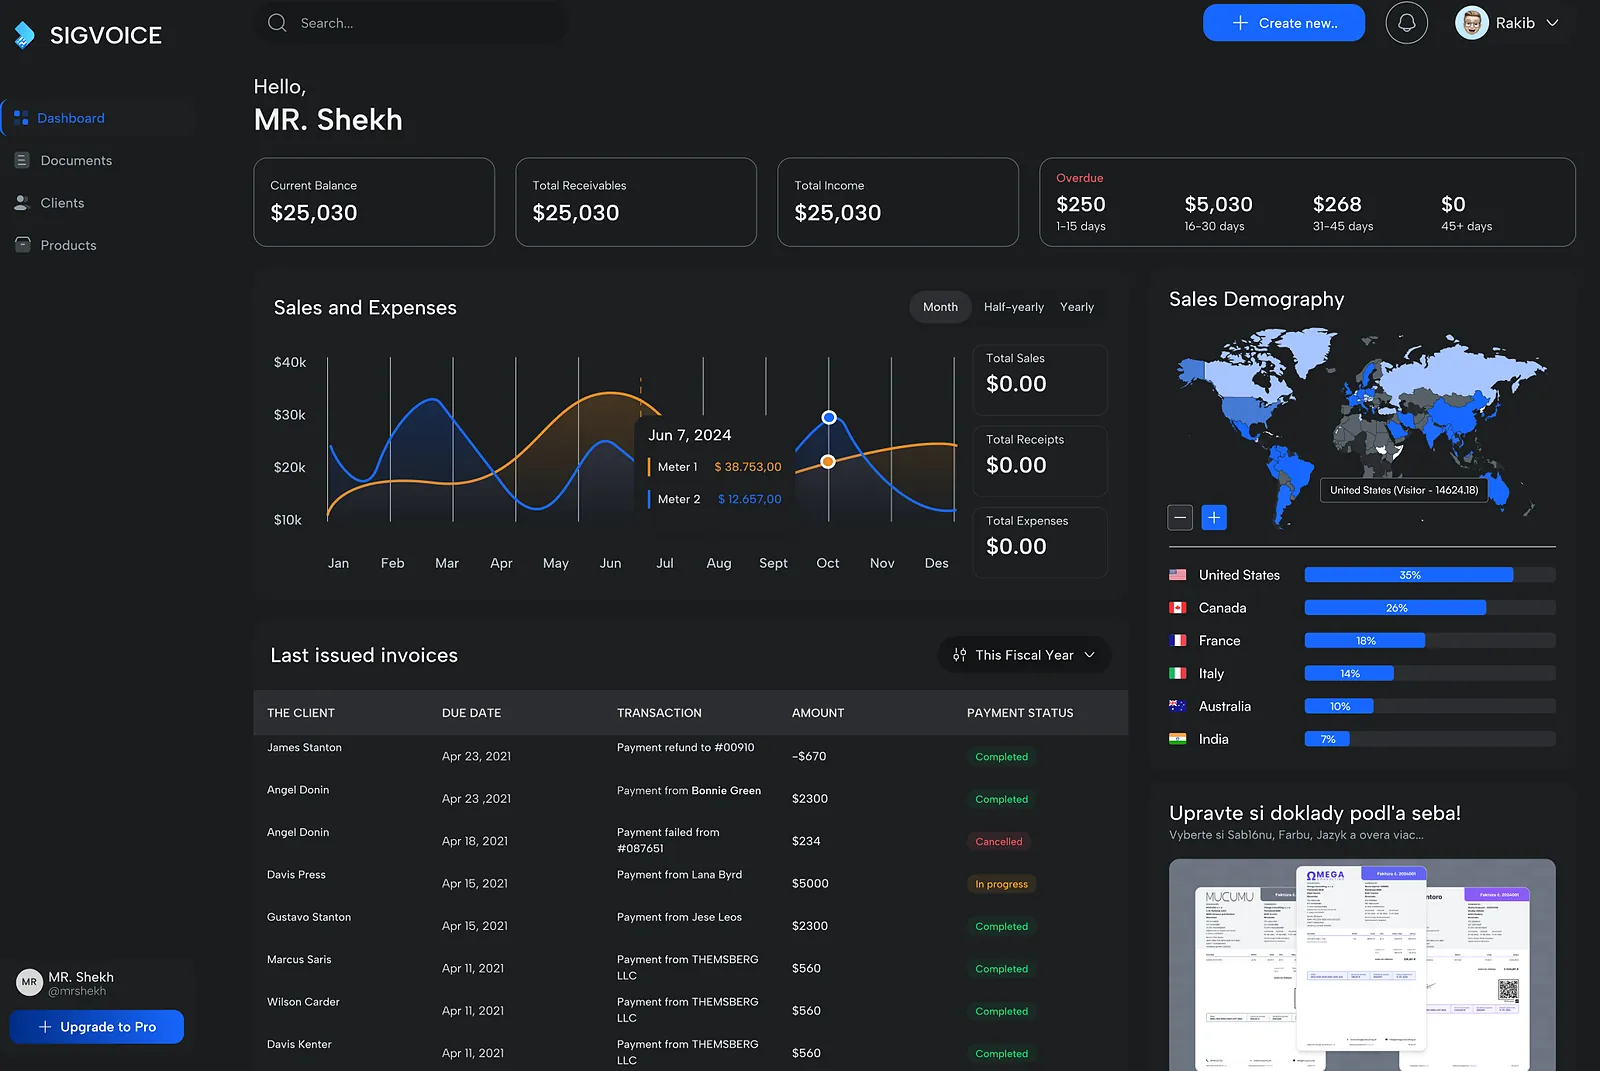Zoom in the demography map
The height and width of the screenshot is (1071, 1600).
[1214, 517]
